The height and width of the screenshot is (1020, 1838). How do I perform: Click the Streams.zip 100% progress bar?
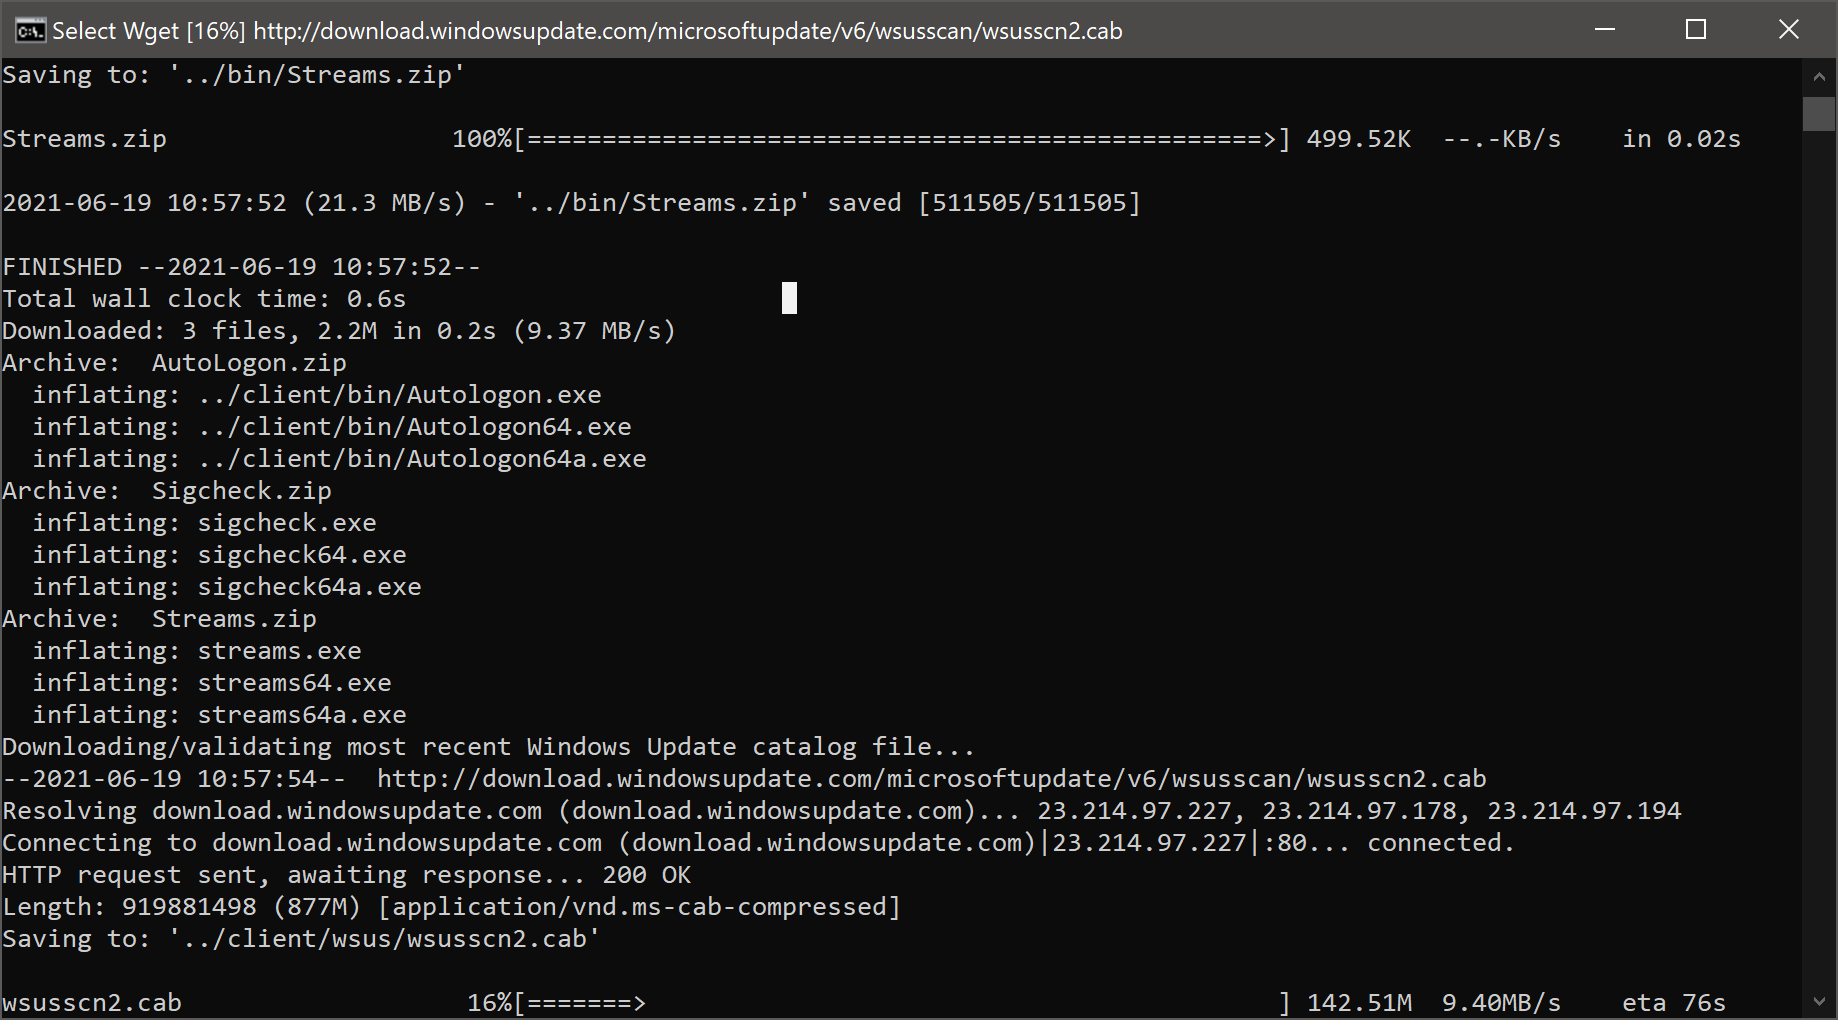click(x=901, y=139)
